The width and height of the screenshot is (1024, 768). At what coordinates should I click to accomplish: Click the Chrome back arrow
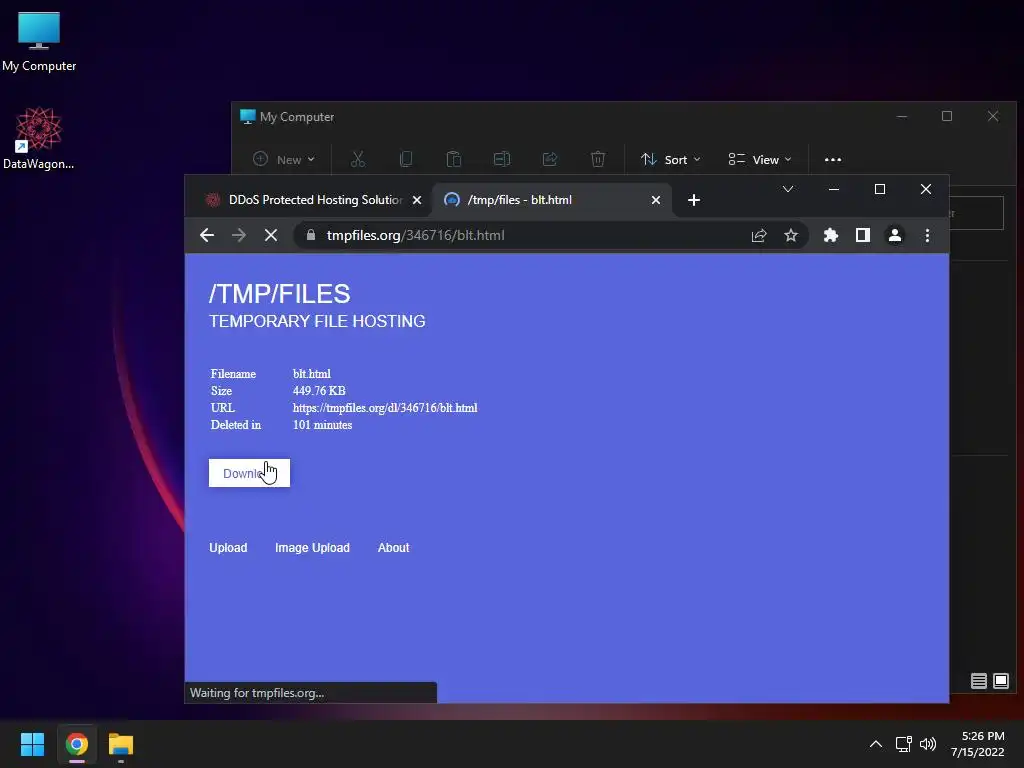[x=207, y=235]
